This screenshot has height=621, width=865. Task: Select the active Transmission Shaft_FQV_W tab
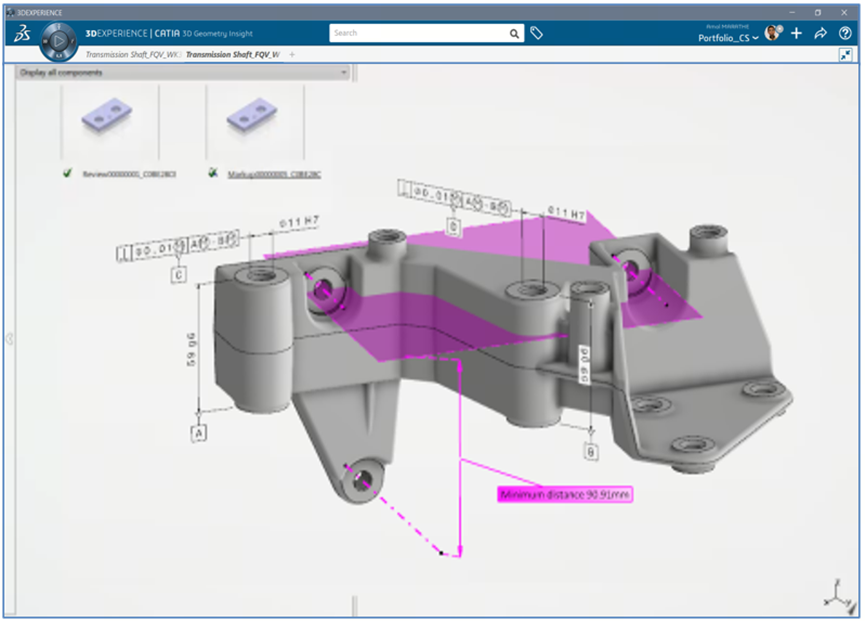pos(233,55)
